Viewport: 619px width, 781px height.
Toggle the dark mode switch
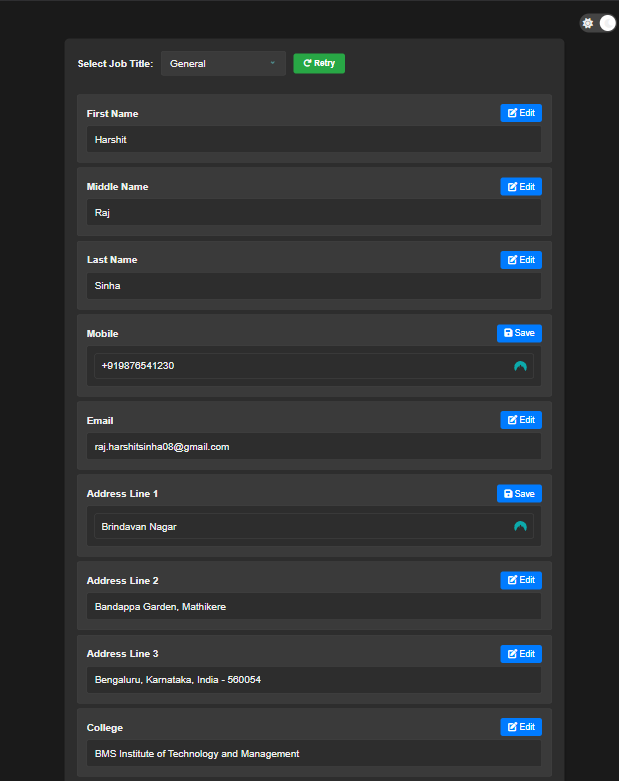pos(598,23)
